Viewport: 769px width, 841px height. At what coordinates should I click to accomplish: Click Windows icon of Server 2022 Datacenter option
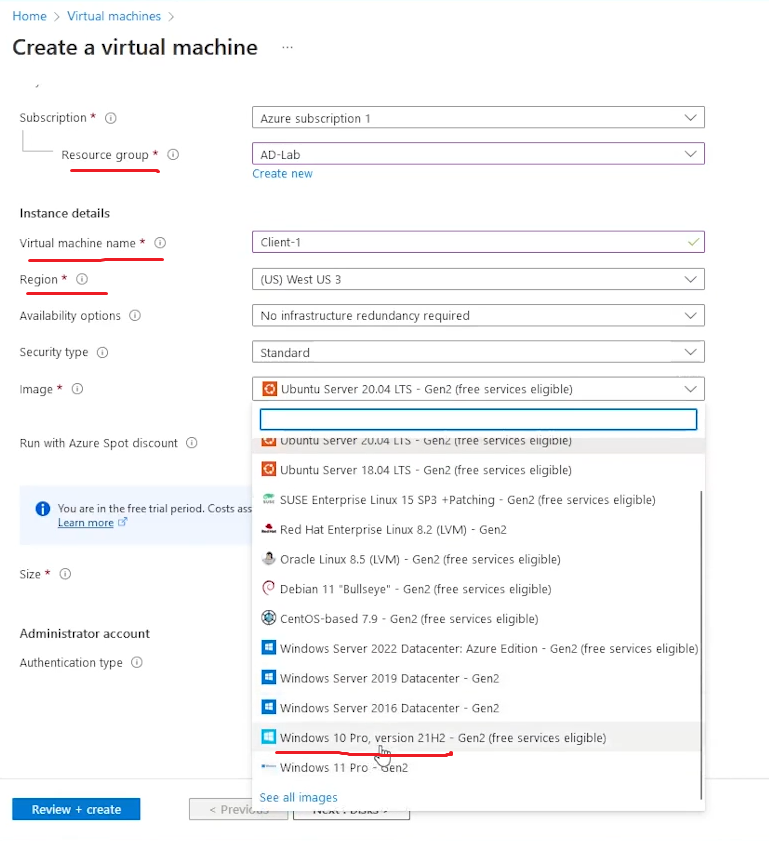click(x=269, y=648)
